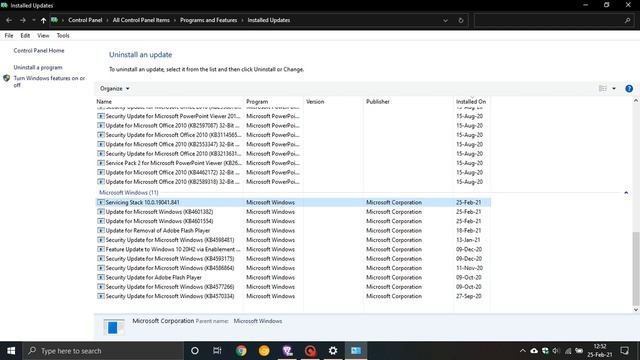Select Update for Microsoft Windows (KB4601554)
This screenshot has height=360, width=640.
293,221
